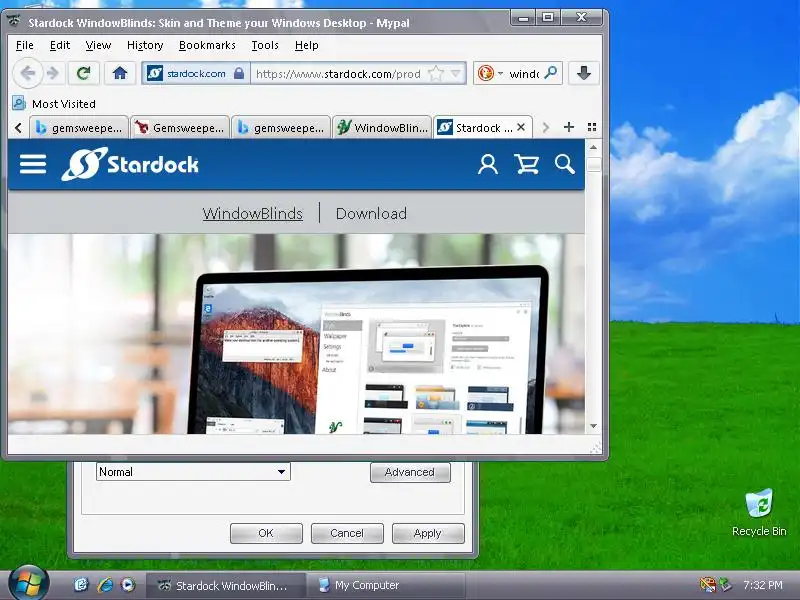
Task: Open the Bookmarks menu
Action: [x=207, y=45]
